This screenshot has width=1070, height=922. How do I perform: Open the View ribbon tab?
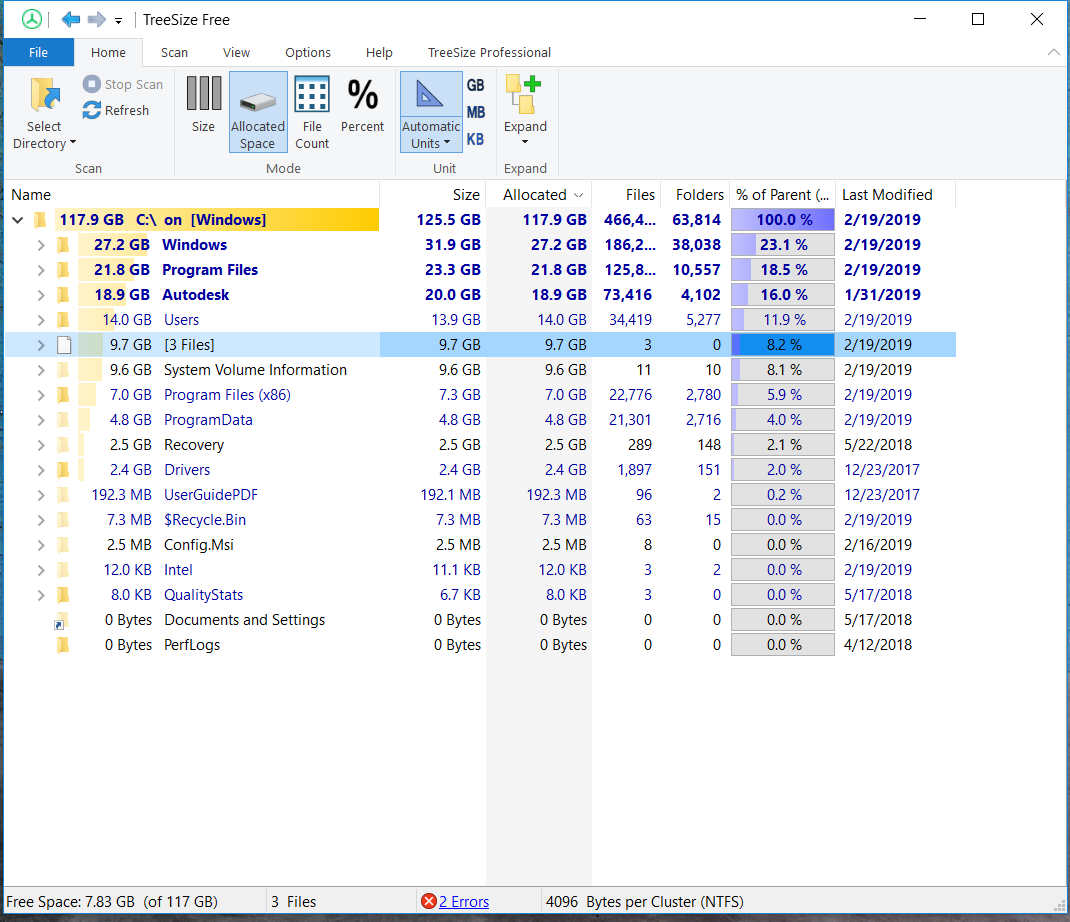[x=236, y=53]
